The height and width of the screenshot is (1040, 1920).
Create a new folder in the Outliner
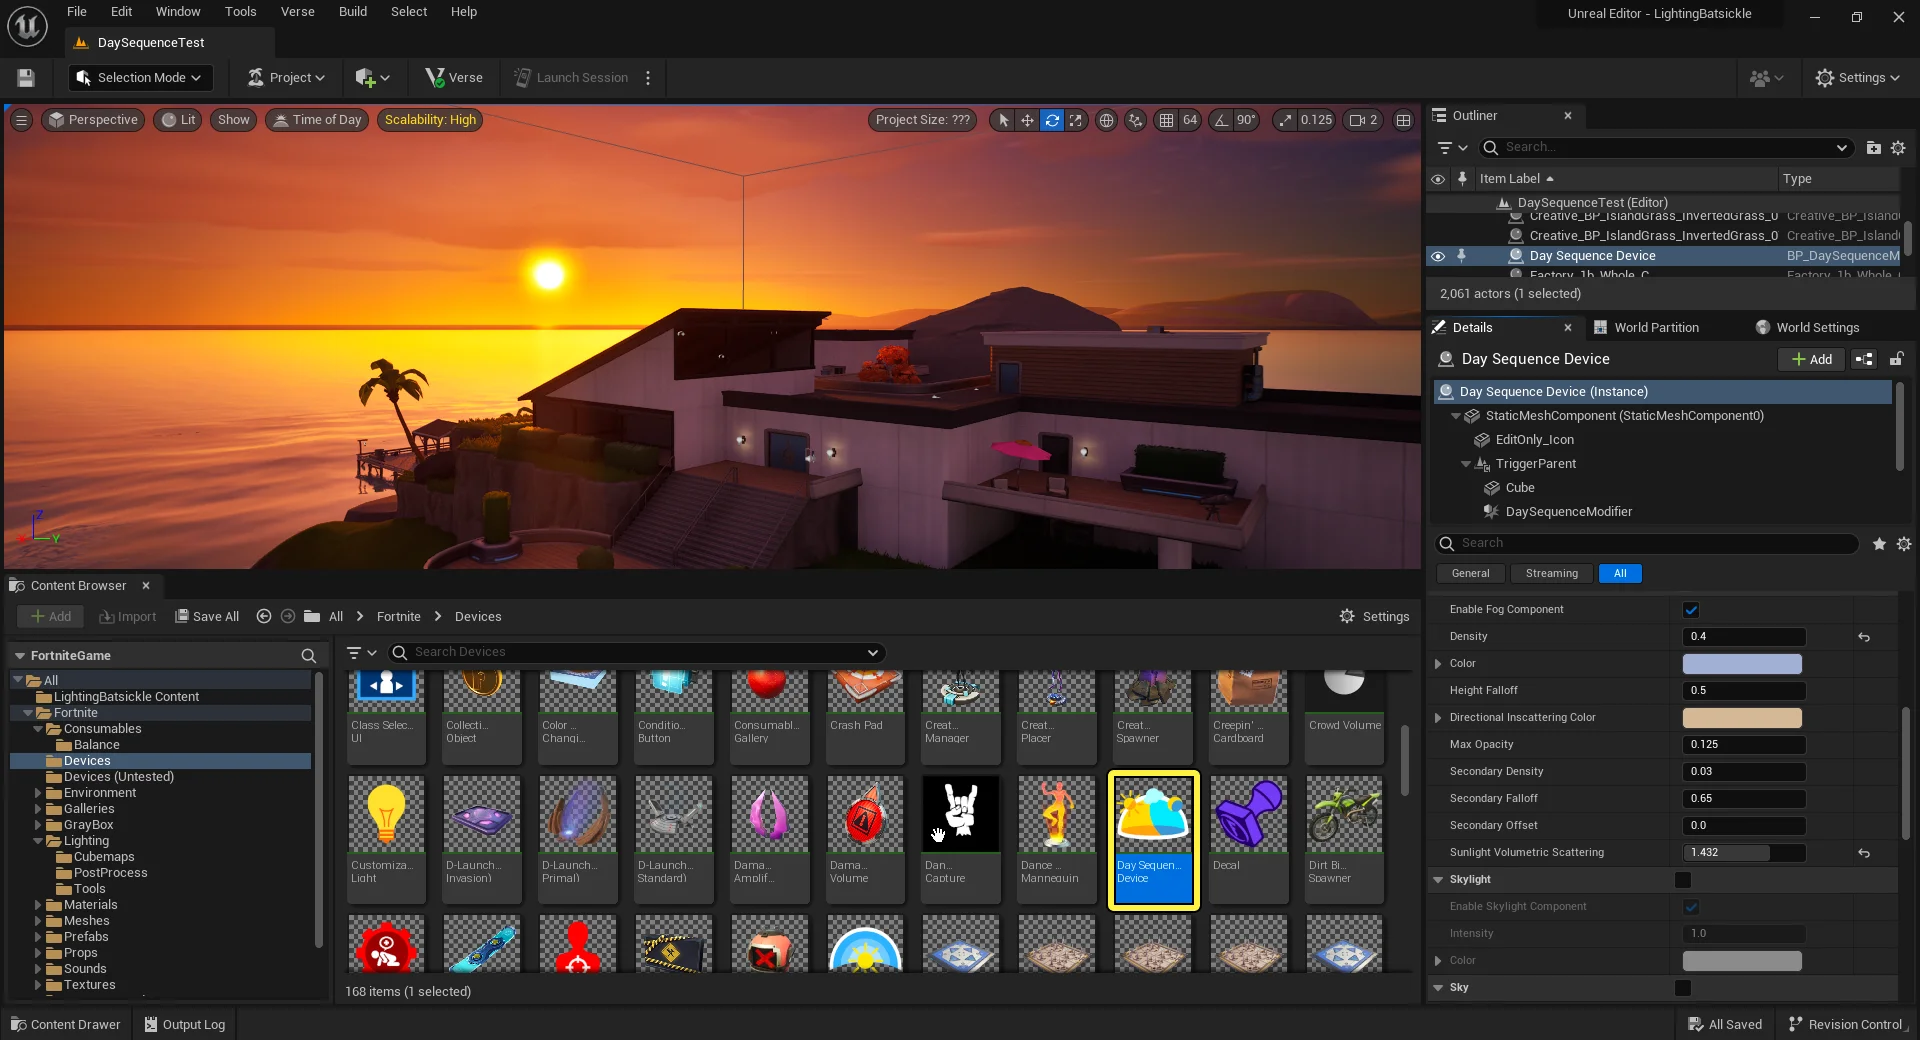click(x=1874, y=148)
